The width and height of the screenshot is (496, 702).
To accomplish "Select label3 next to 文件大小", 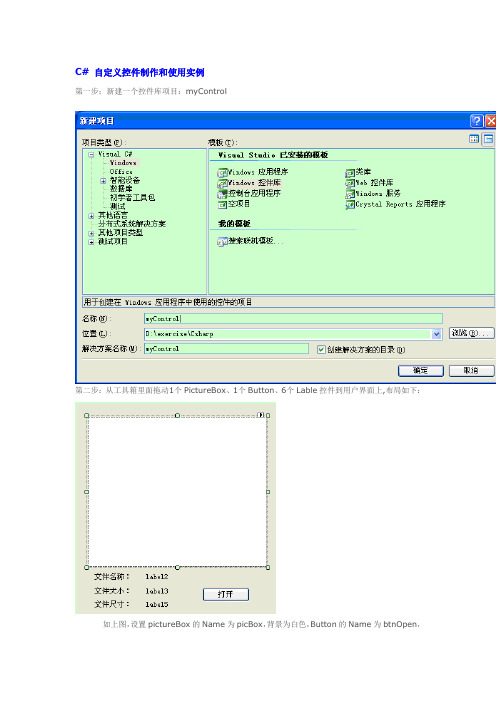I will pyautogui.click(x=157, y=591).
